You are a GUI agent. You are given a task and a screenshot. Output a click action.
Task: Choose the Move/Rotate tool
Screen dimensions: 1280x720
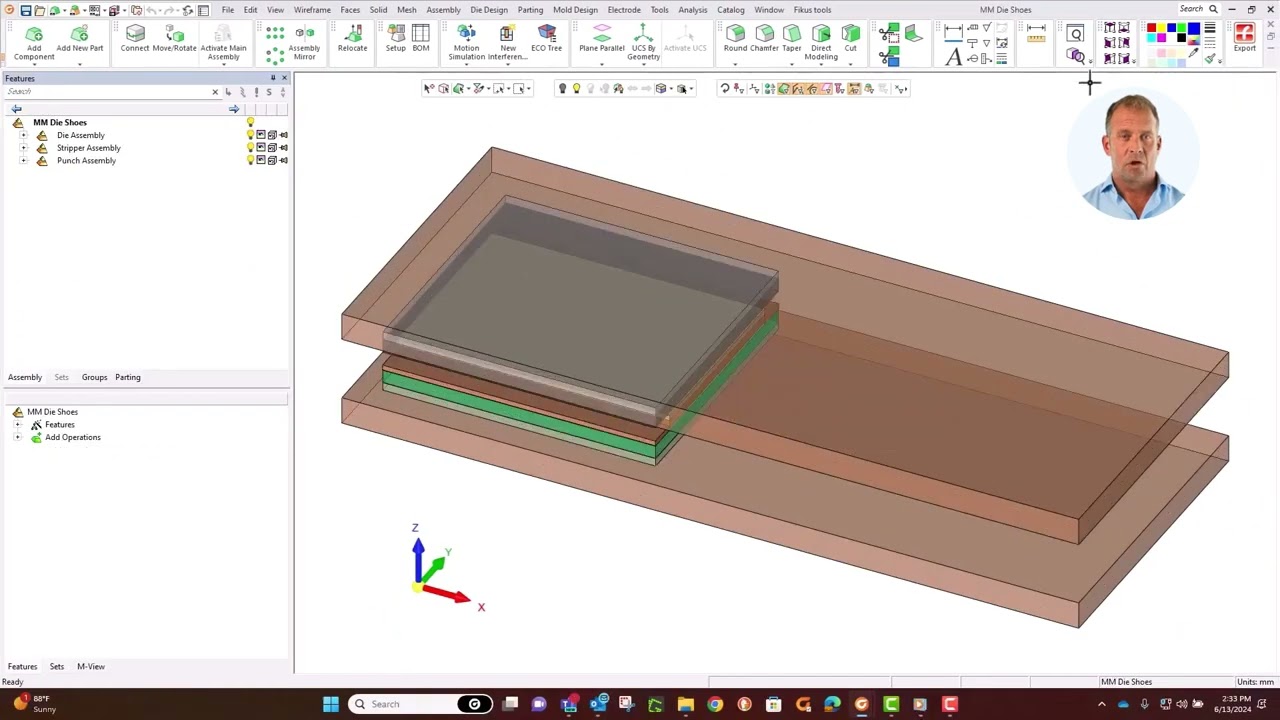174,40
